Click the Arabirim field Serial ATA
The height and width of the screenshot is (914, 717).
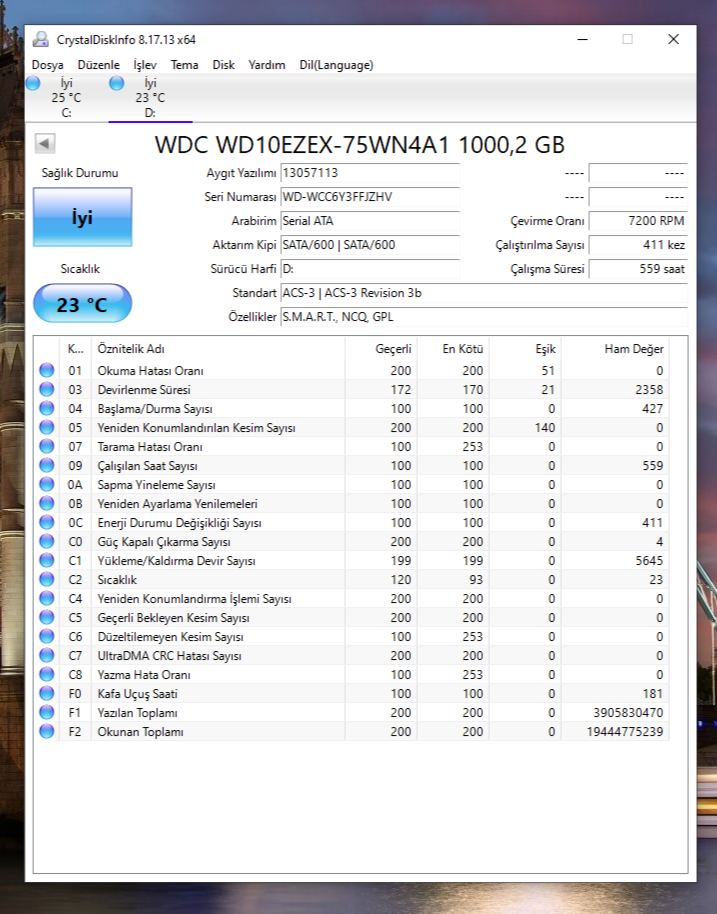pos(370,221)
